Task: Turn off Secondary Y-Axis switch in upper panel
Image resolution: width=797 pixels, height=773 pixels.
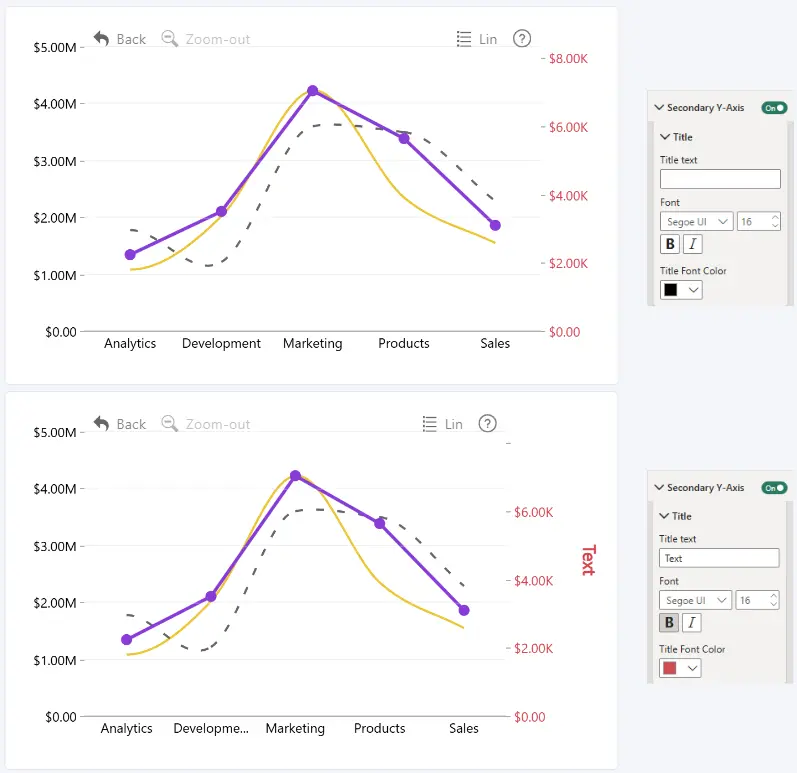Action: point(774,108)
